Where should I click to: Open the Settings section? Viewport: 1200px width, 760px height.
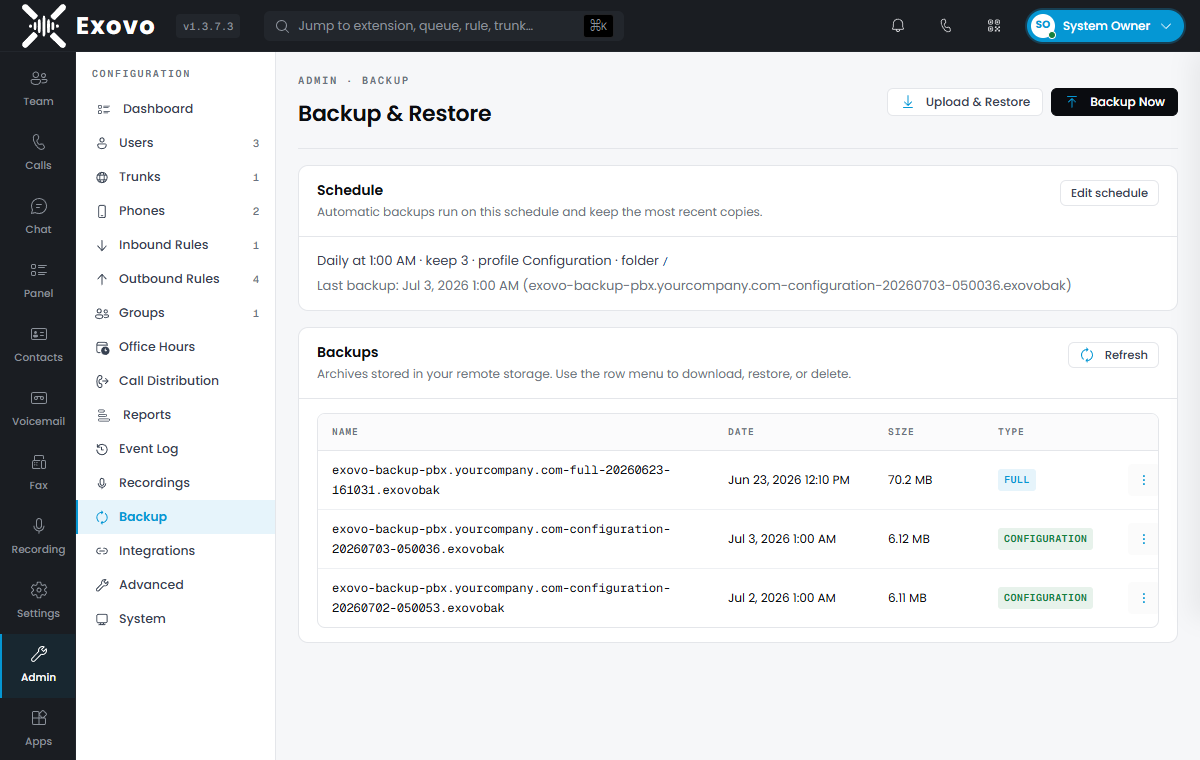point(38,600)
